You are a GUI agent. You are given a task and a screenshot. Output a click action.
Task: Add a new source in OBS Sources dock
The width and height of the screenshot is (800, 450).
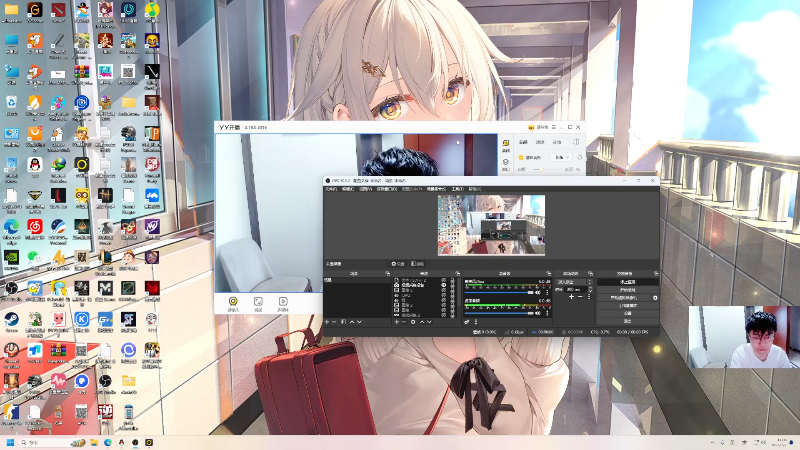[396, 322]
